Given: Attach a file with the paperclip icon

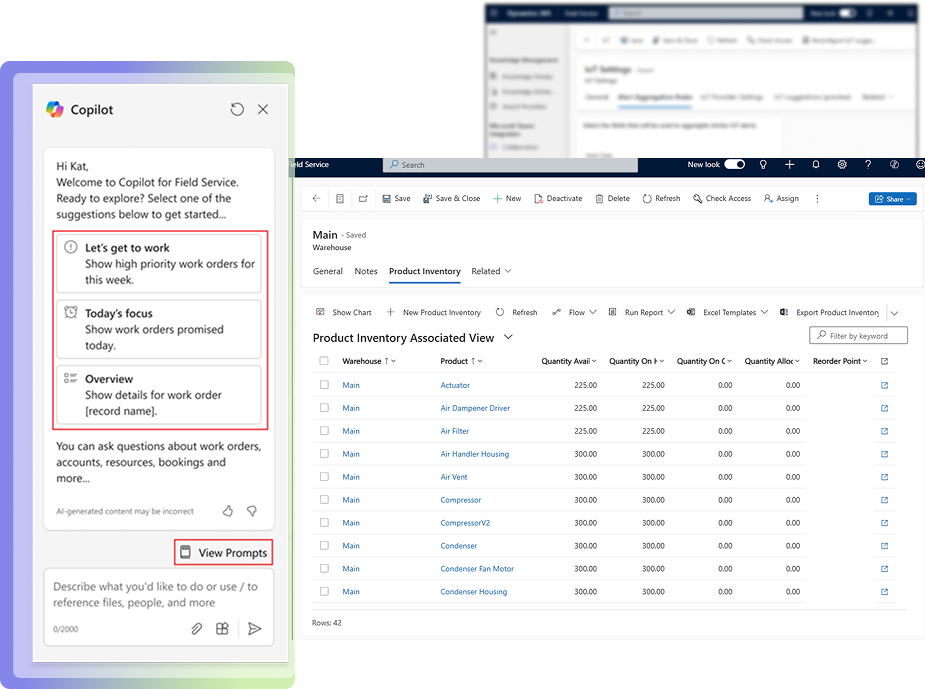Looking at the screenshot, I should click(196, 629).
